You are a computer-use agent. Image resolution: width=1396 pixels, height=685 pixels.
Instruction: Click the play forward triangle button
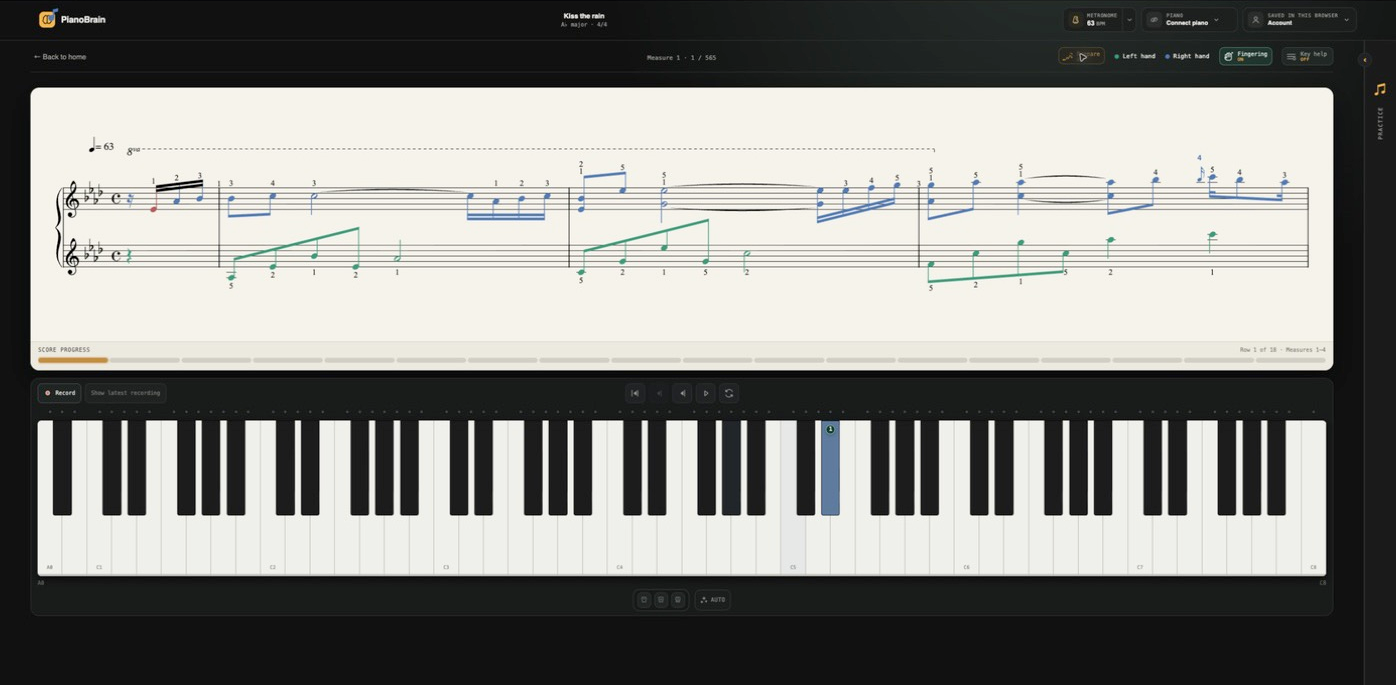pyautogui.click(x=706, y=393)
